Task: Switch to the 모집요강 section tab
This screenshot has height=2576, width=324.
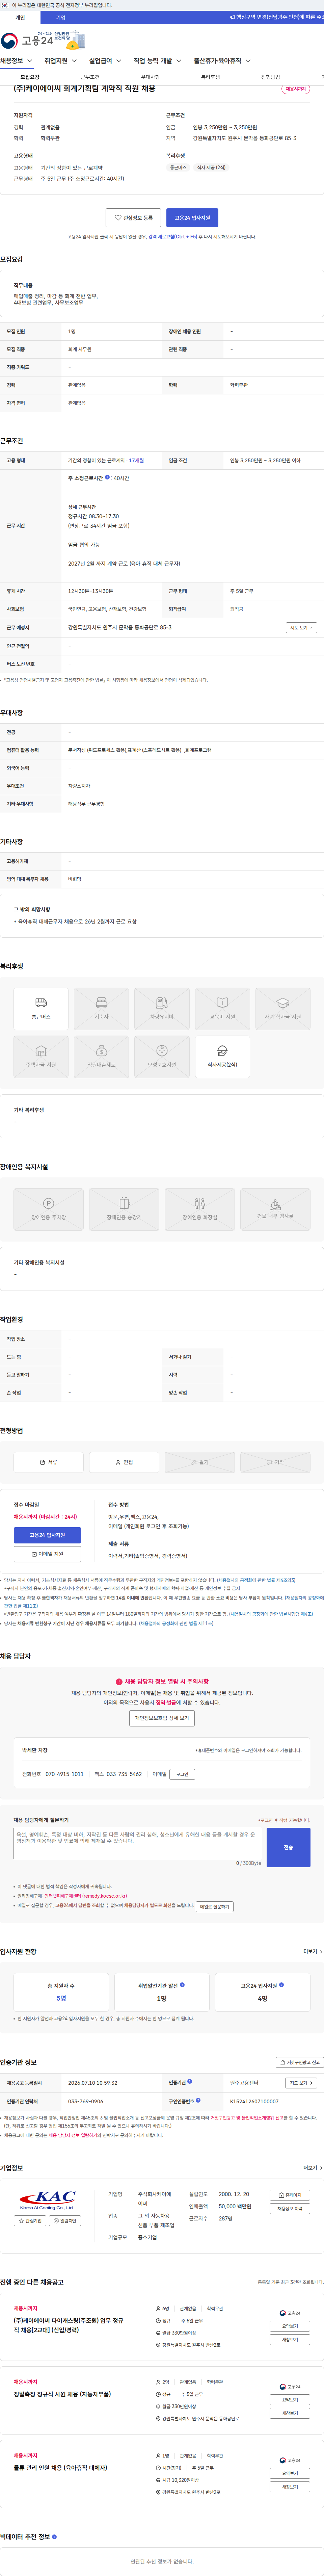Action: tap(30, 77)
